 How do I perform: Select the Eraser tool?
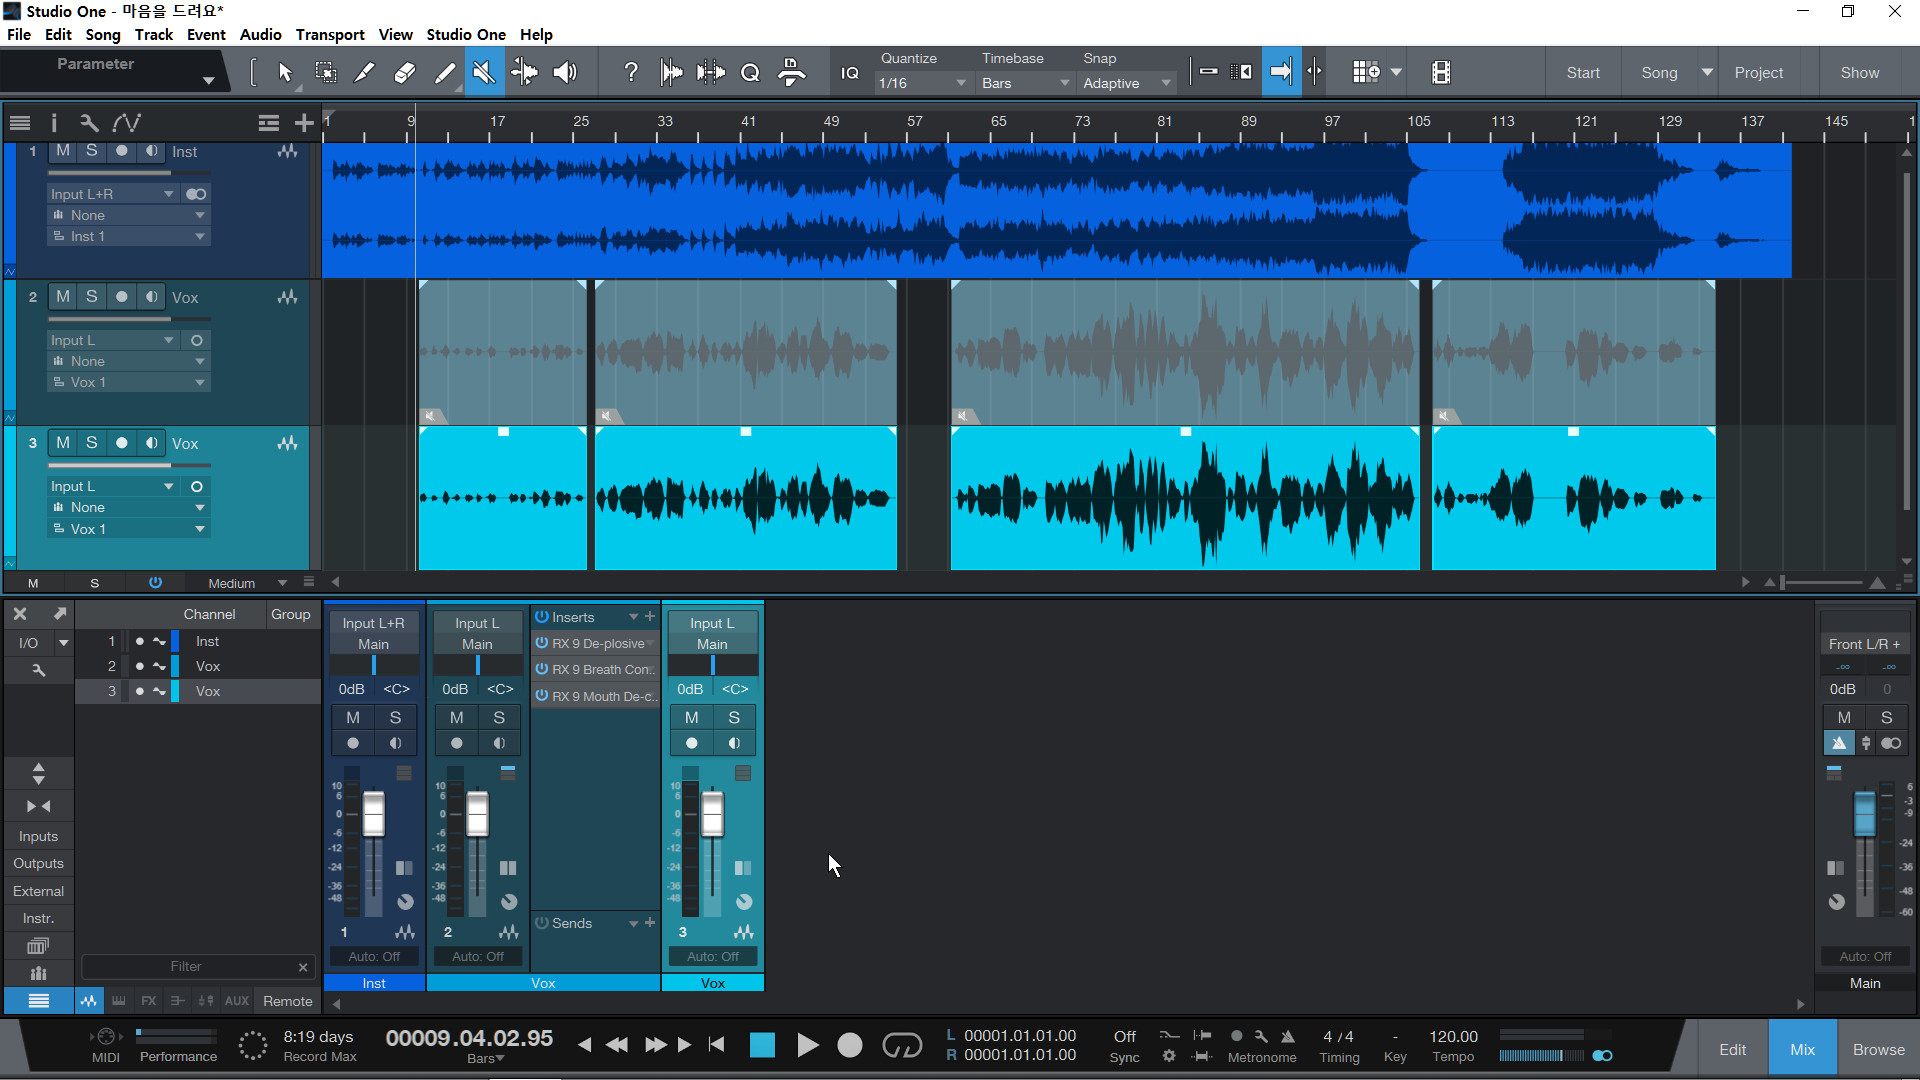(405, 72)
